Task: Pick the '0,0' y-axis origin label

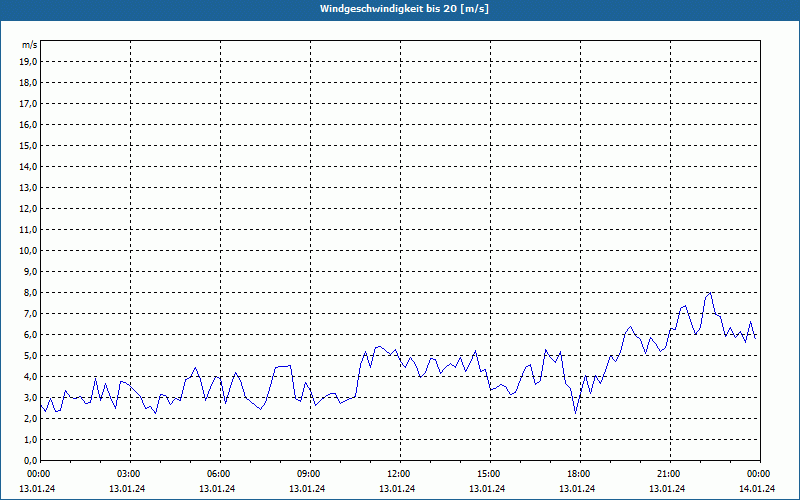Action: click(31, 460)
